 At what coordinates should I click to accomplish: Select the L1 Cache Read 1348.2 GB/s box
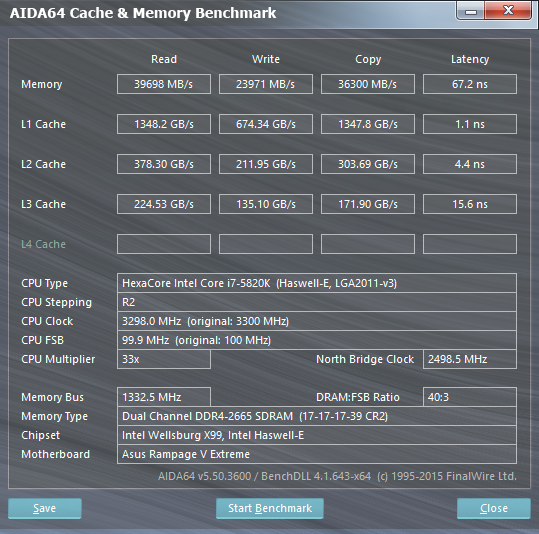(164, 124)
